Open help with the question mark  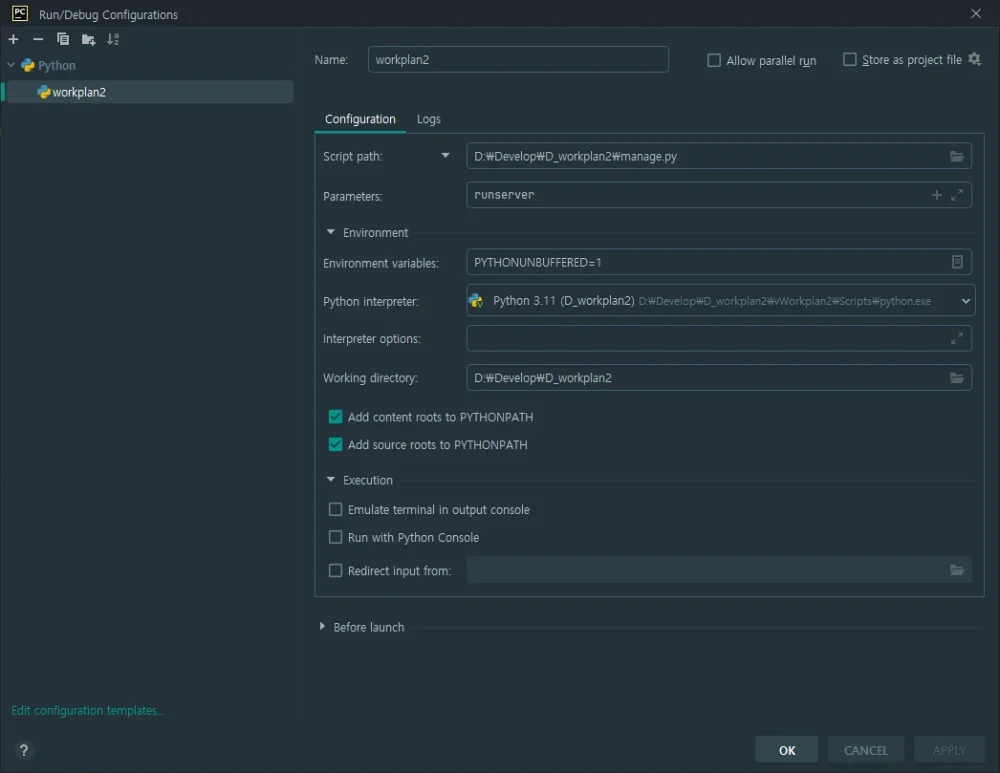[x=24, y=750]
